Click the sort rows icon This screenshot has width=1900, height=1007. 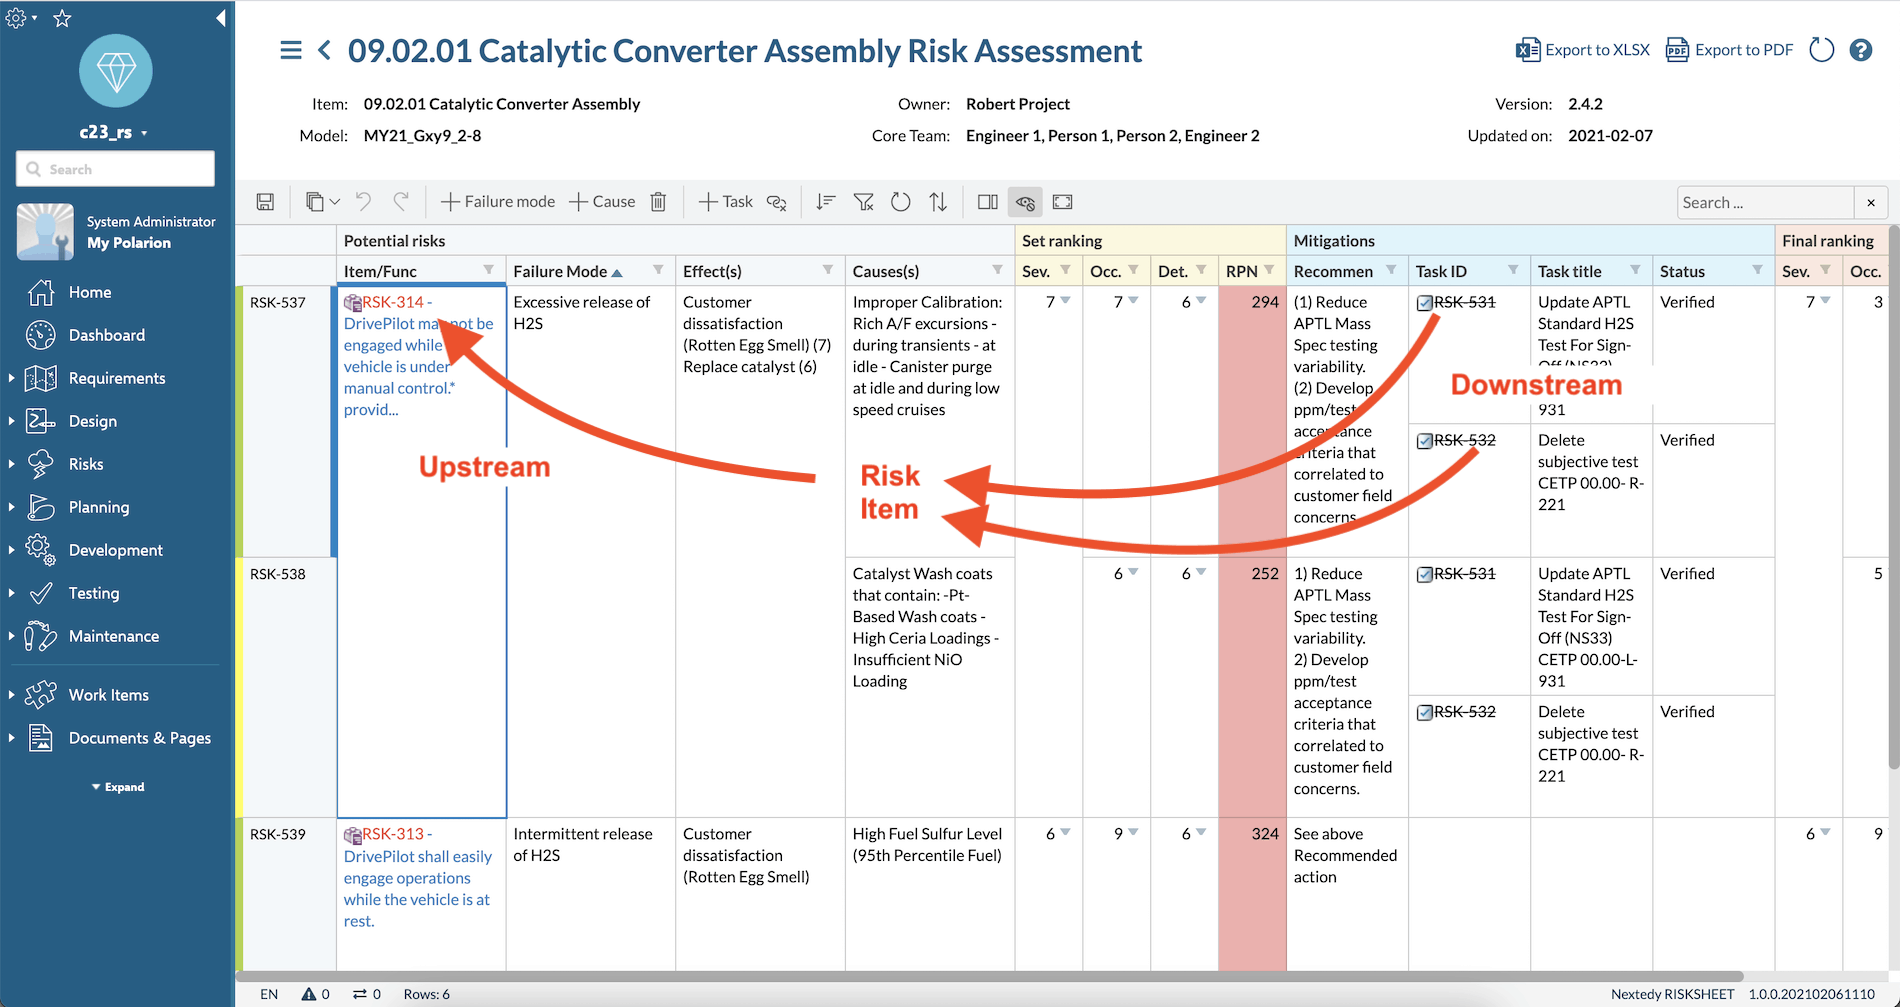click(825, 202)
